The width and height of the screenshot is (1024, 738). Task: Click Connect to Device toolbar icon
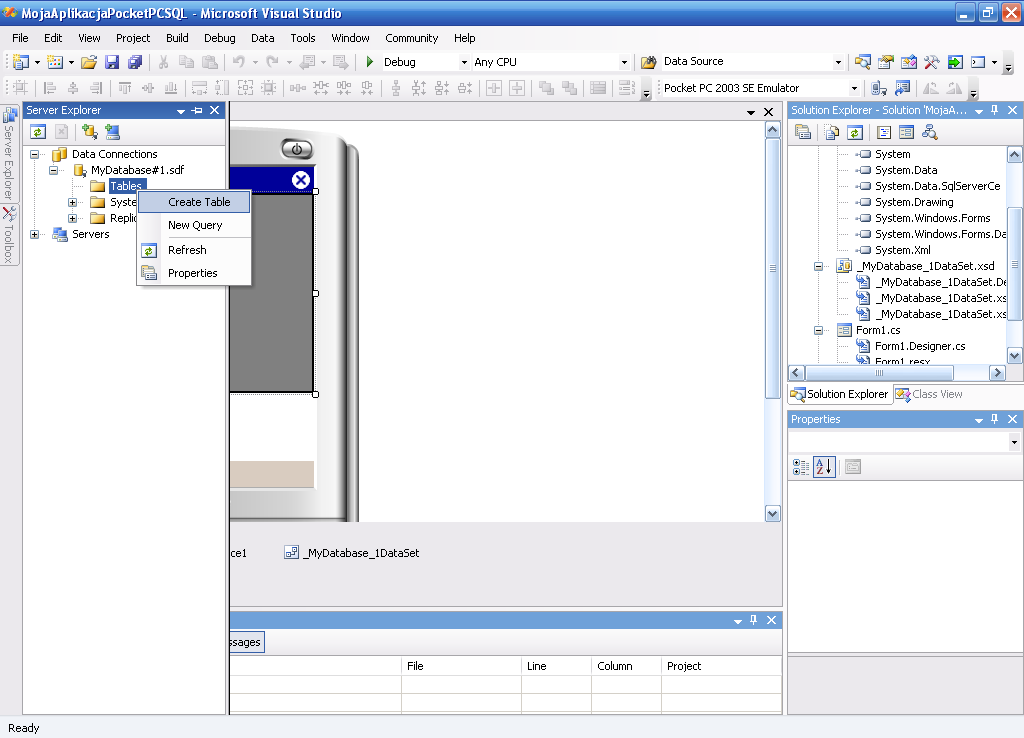879,88
